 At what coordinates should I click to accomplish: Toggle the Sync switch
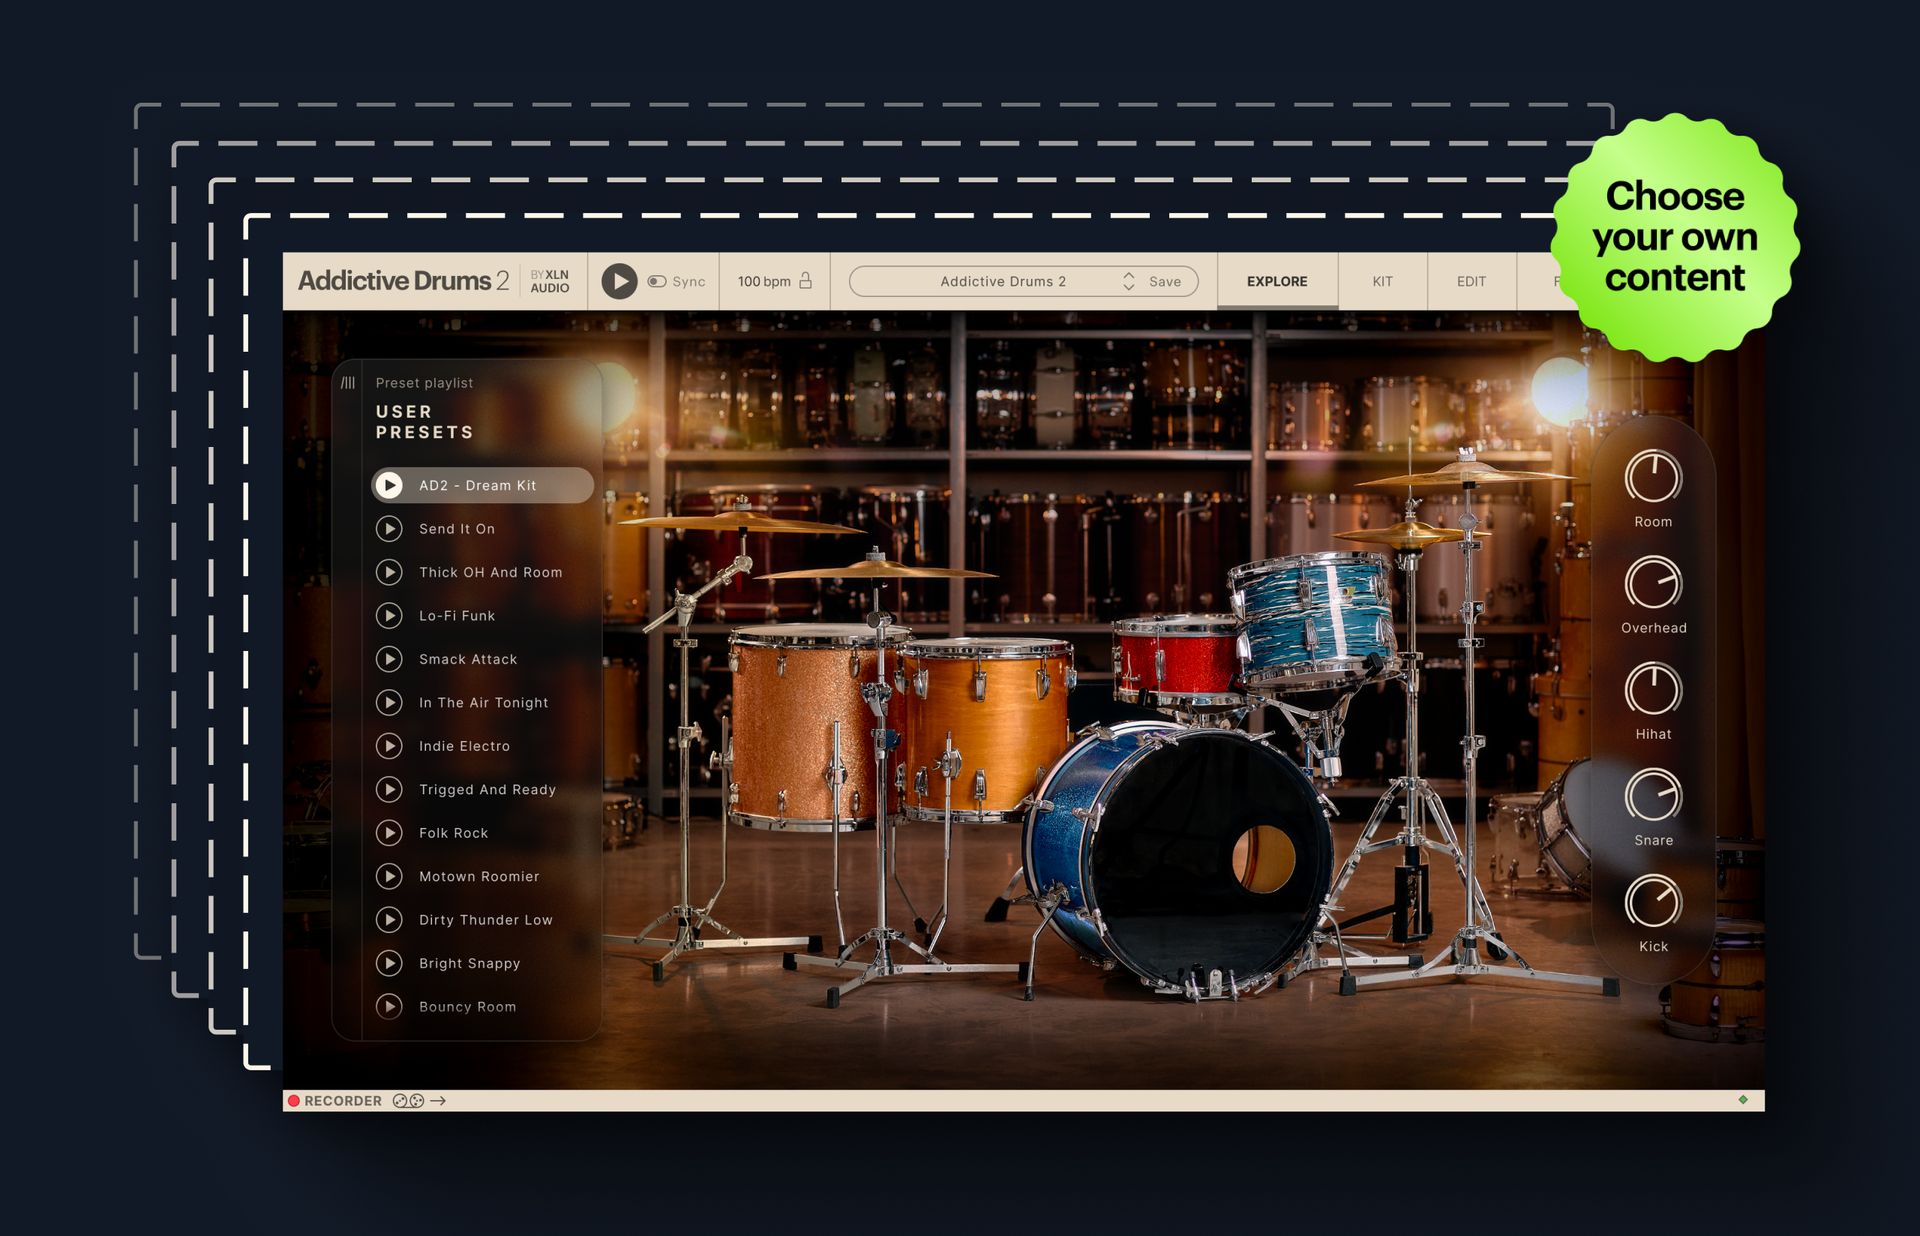pos(657,282)
